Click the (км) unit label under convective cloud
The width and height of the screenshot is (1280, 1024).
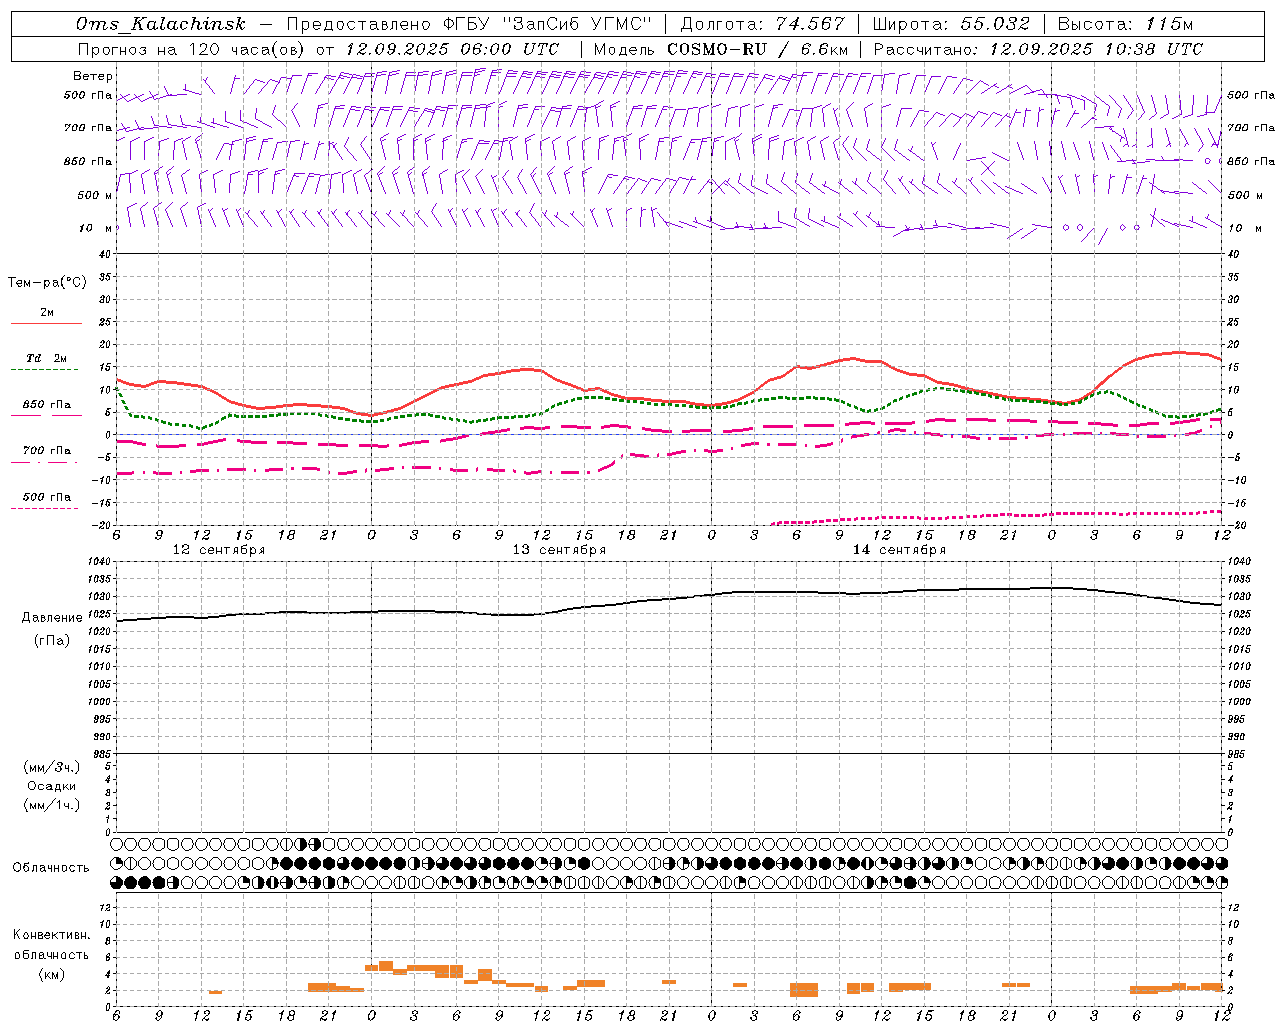coord(52,974)
